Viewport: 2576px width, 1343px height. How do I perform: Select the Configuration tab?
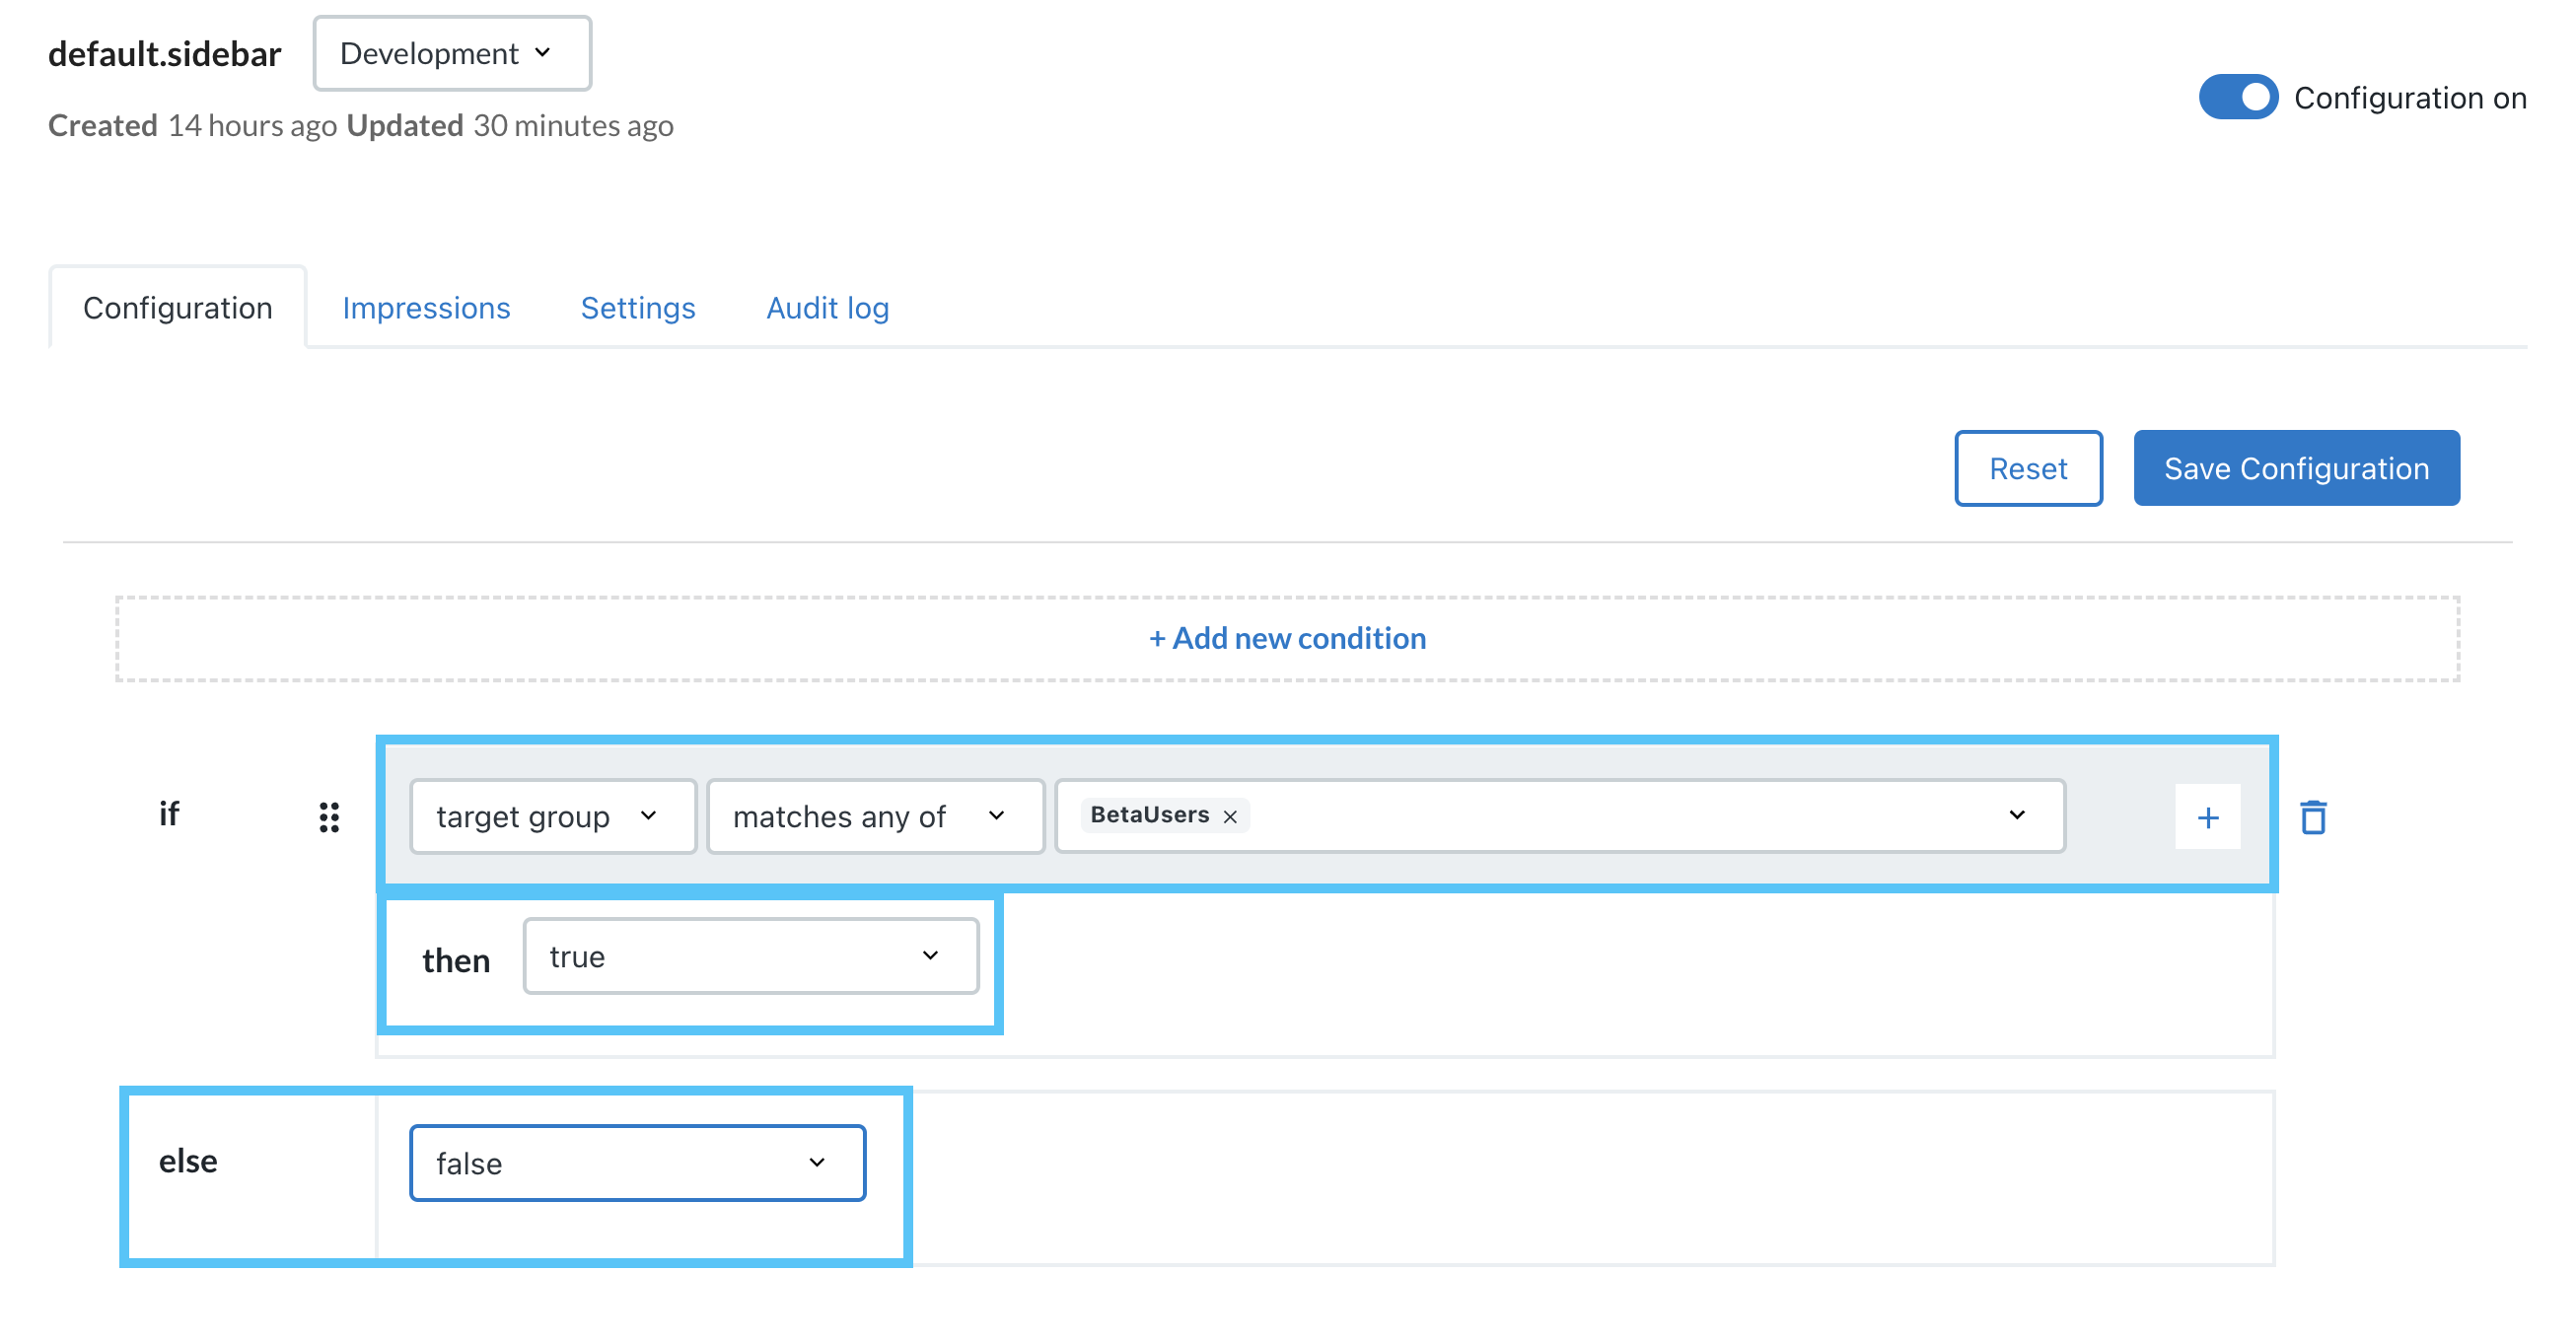coord(177,307)
